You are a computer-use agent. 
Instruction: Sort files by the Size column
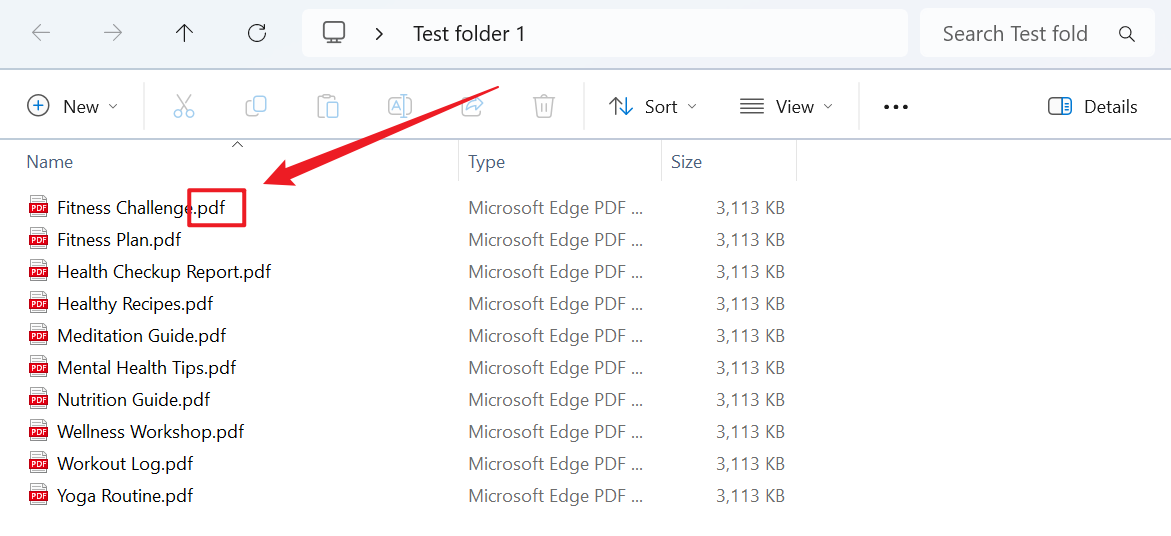[687, 162]
